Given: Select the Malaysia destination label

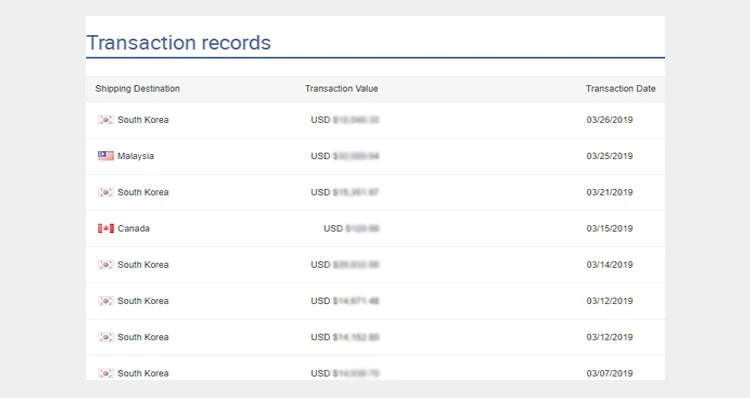Looking at the screenshot, I should point(136,156).
